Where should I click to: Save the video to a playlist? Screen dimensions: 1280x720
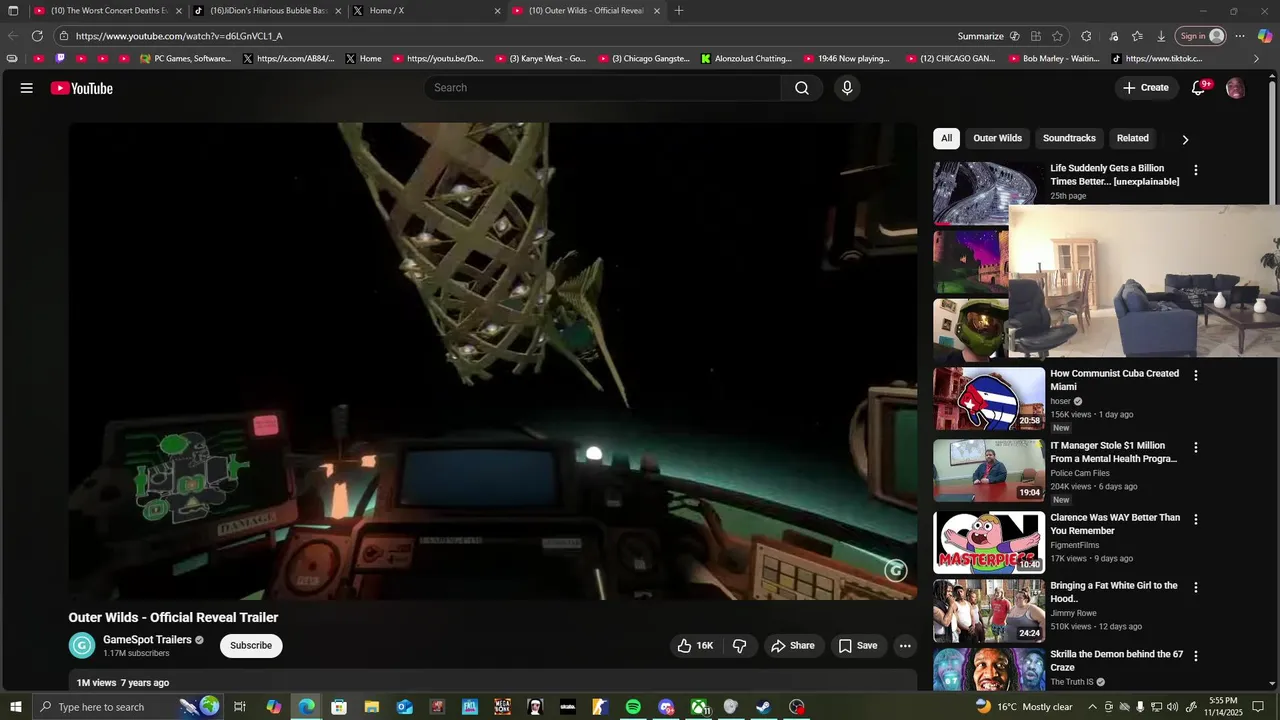pos(858,646)
